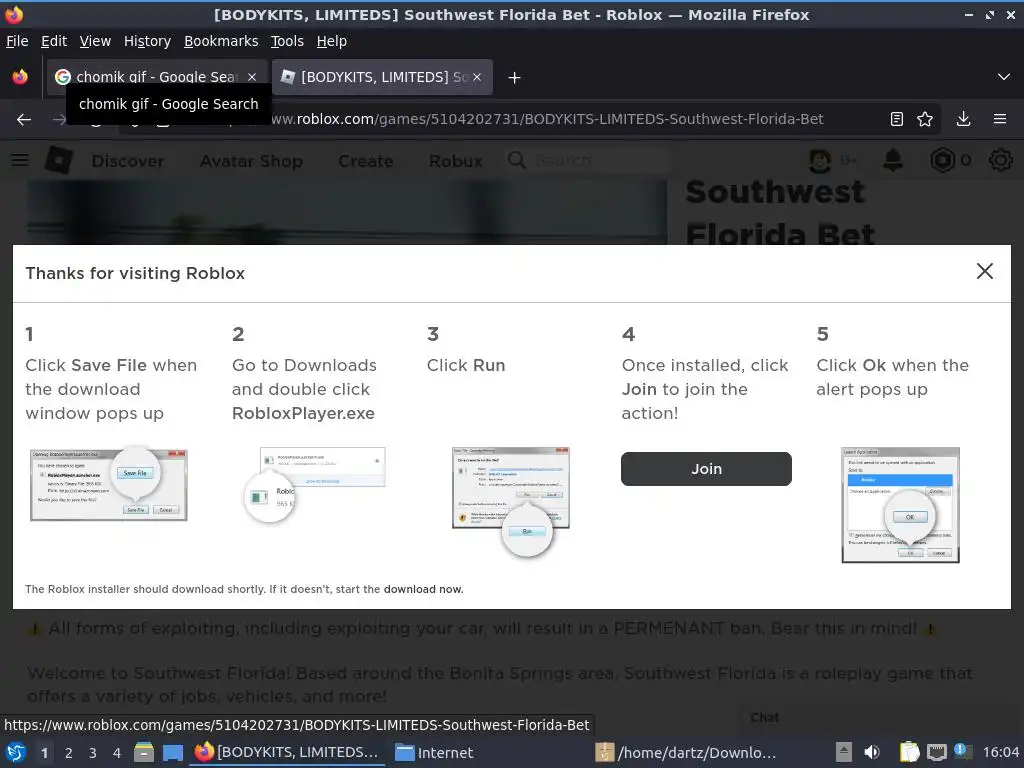Click the Join button in step 4
1024x768 pixels.
point(706,469)
